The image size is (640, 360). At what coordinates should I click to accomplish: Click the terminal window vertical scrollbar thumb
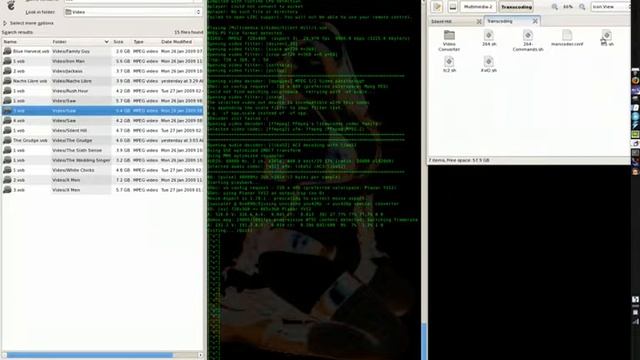point(424,341)
